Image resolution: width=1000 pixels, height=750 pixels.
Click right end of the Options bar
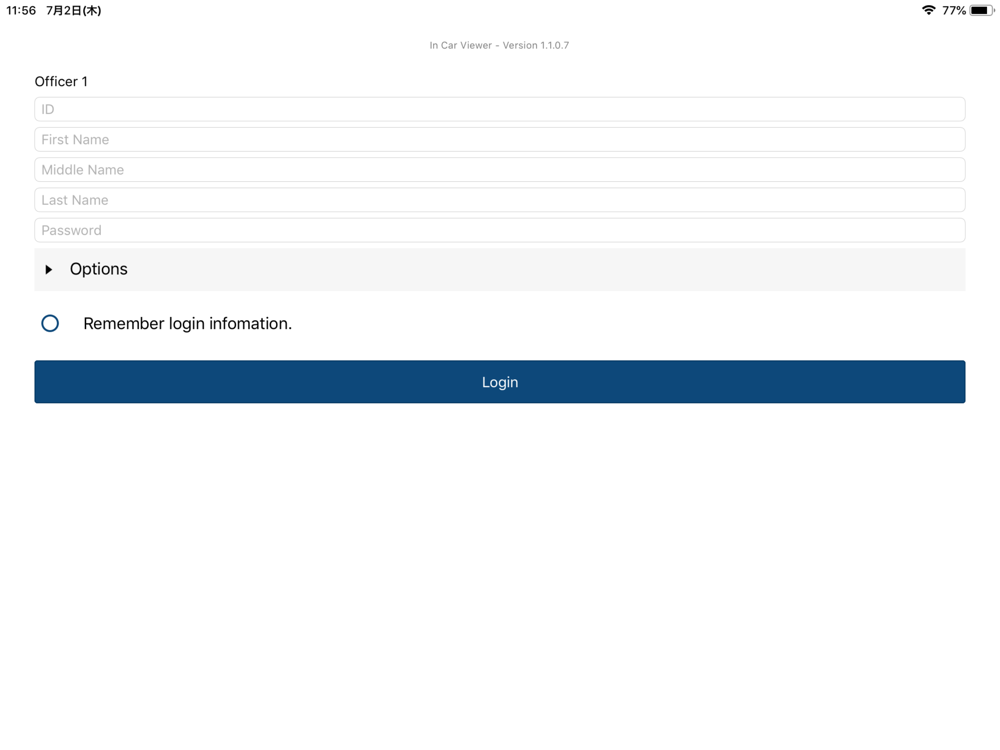click(944, 270)
